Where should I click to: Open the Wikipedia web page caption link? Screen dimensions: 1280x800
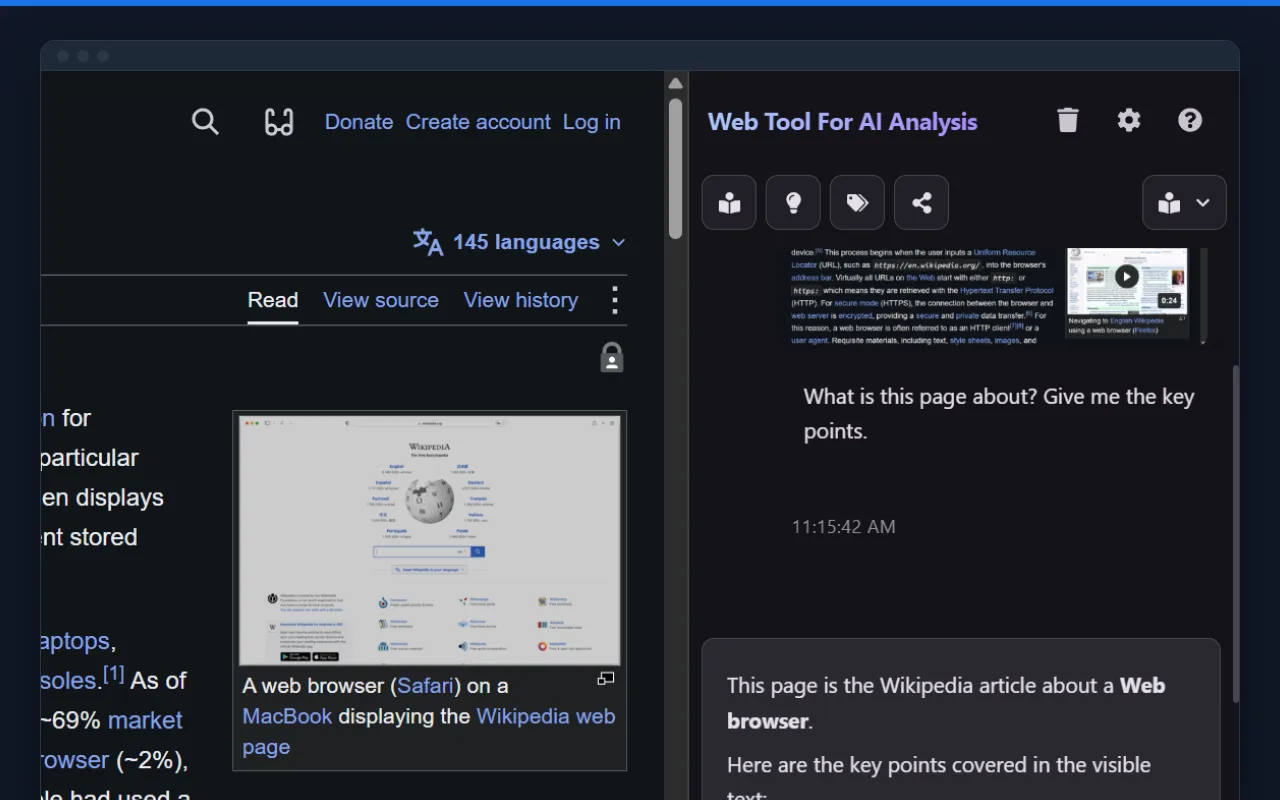point(428,731)
